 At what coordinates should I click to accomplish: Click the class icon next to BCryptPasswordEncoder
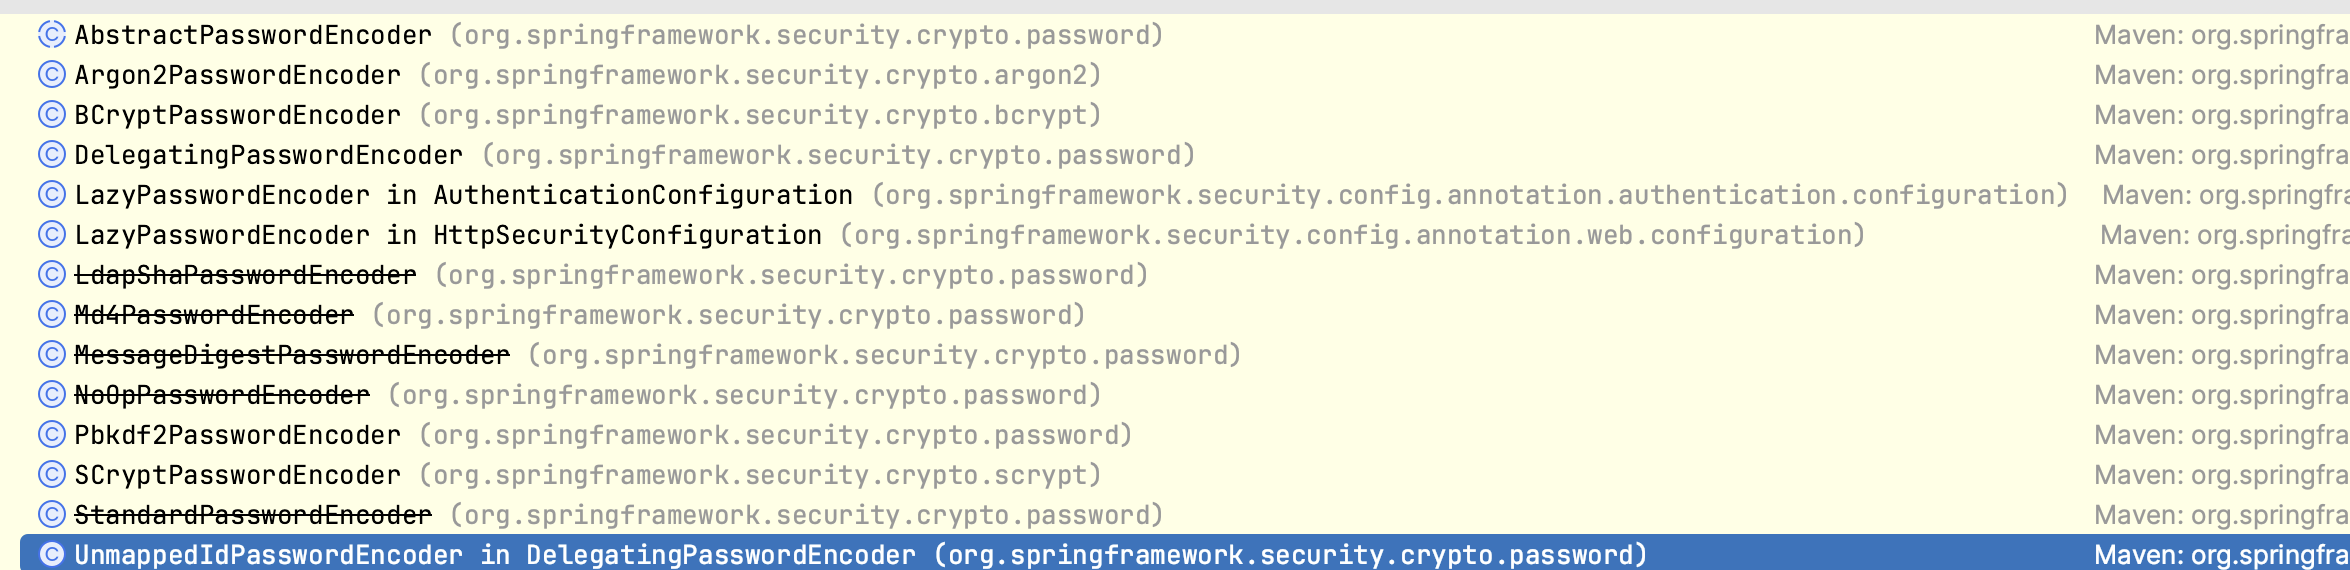coord(52,115)
